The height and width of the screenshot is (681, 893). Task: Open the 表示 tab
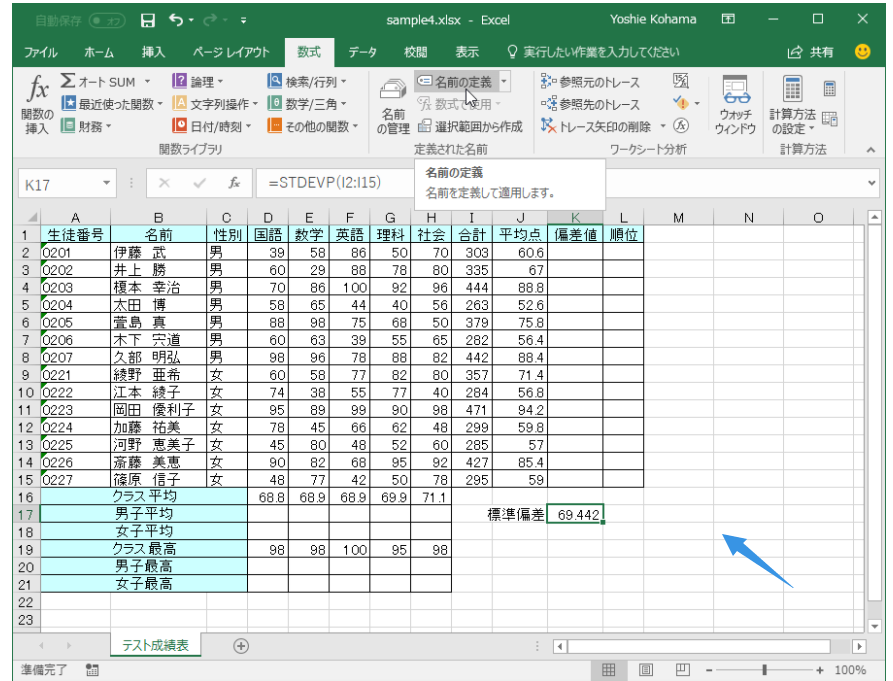[466, 52]
